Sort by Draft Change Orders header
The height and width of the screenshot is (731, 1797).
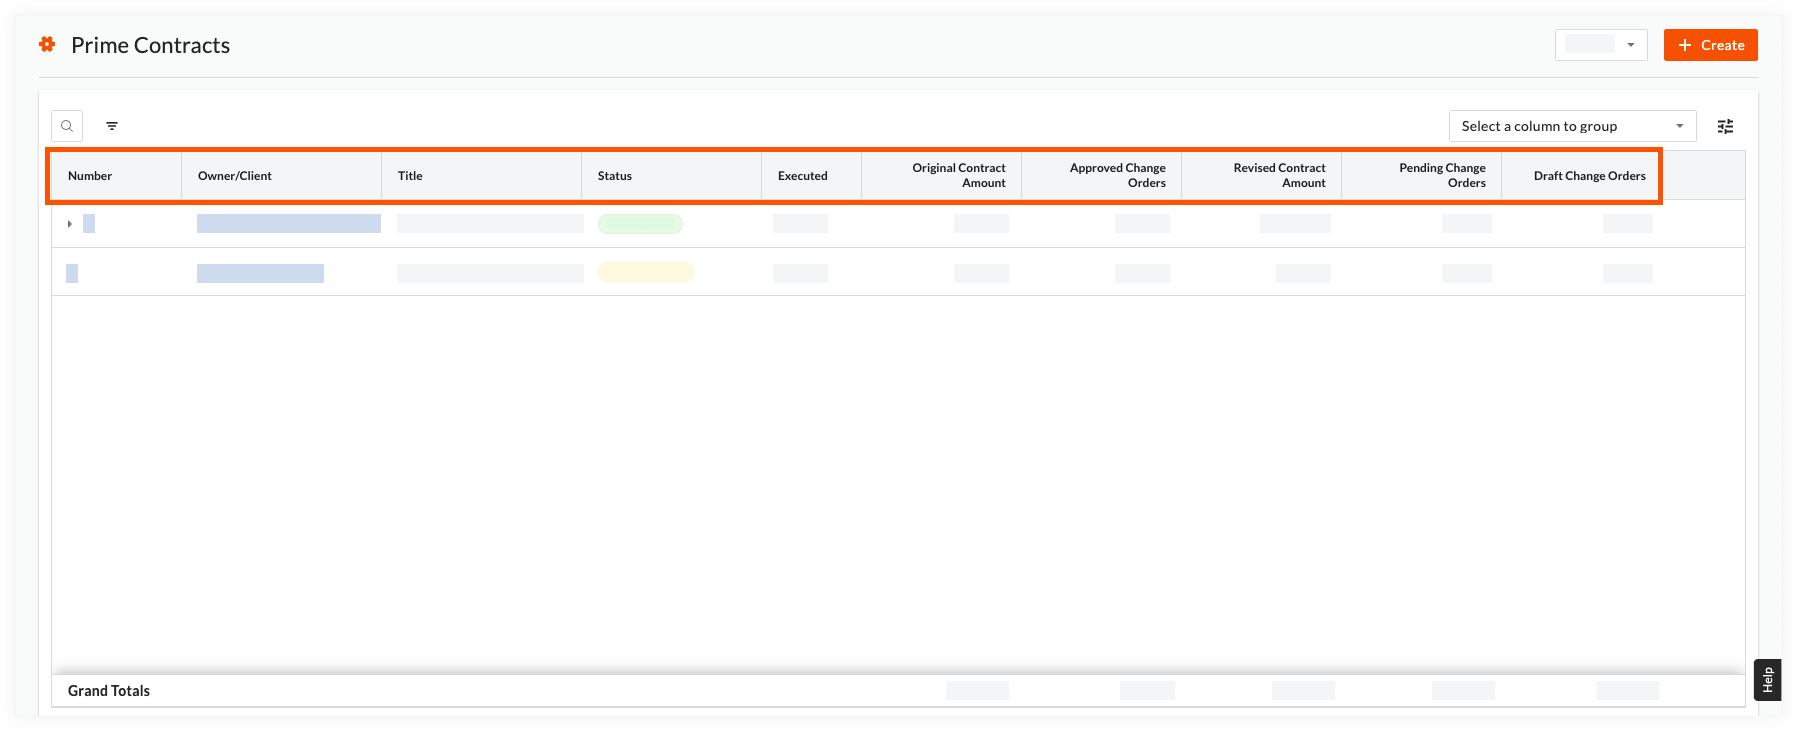tap(1580, 176)
